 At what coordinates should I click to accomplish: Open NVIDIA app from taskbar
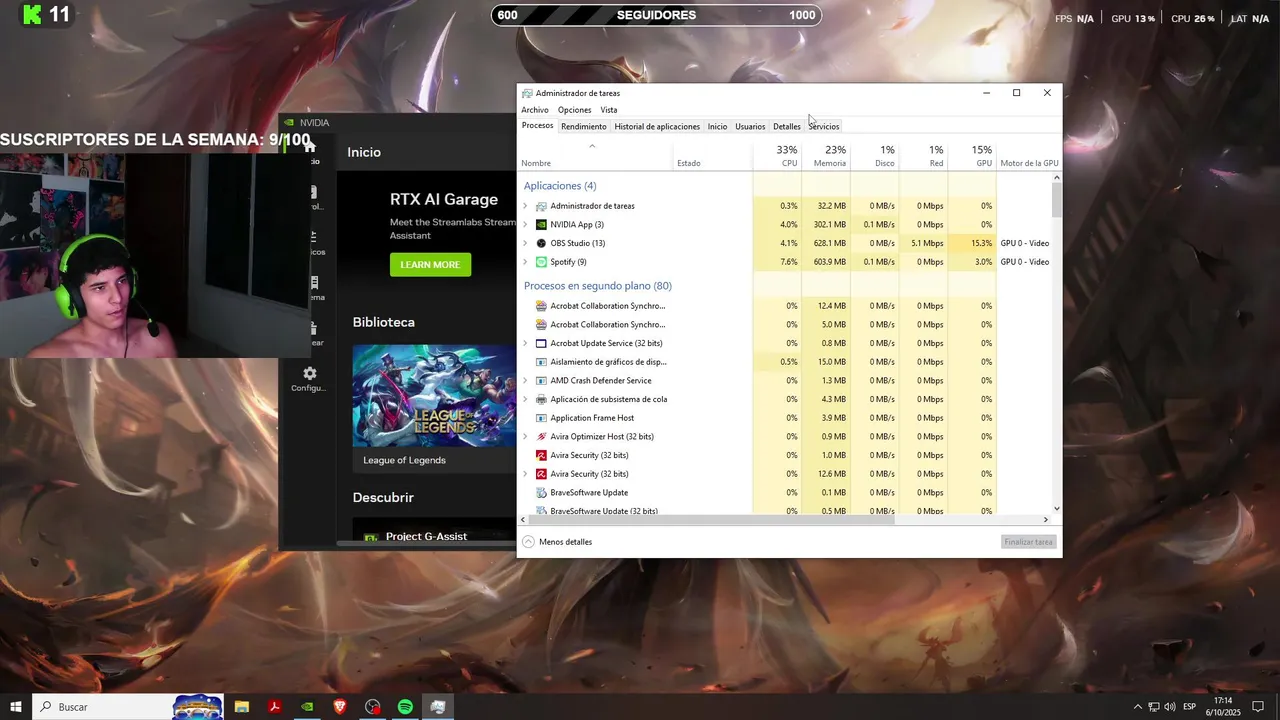[307, 707]
